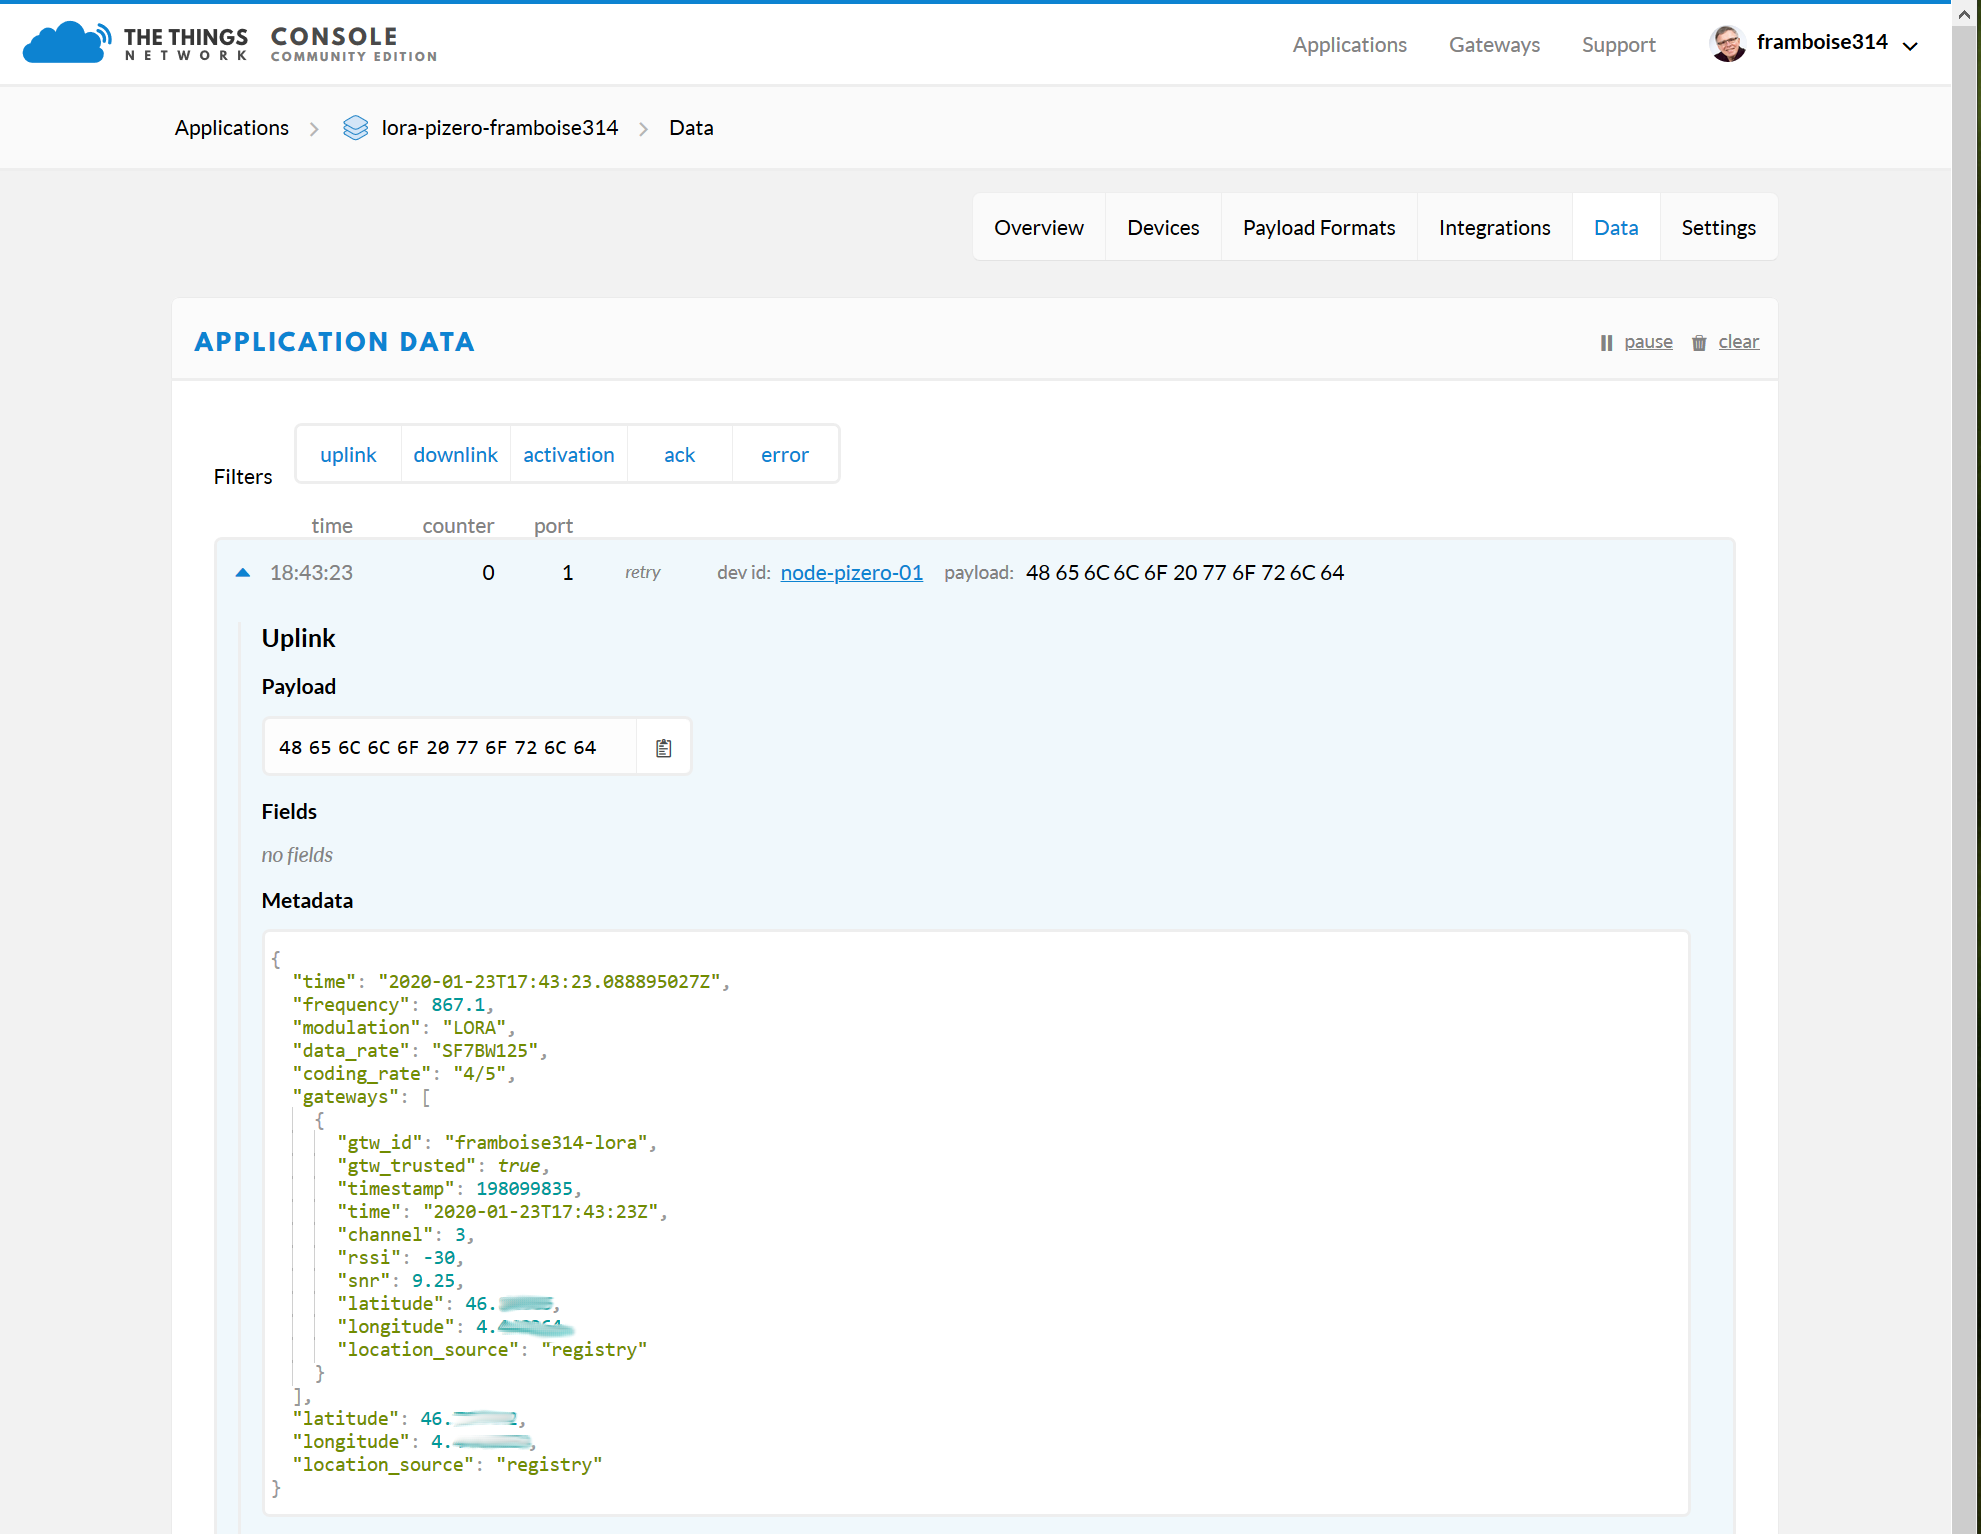Click the Data breadcrumb

click(x=691, y=128)
